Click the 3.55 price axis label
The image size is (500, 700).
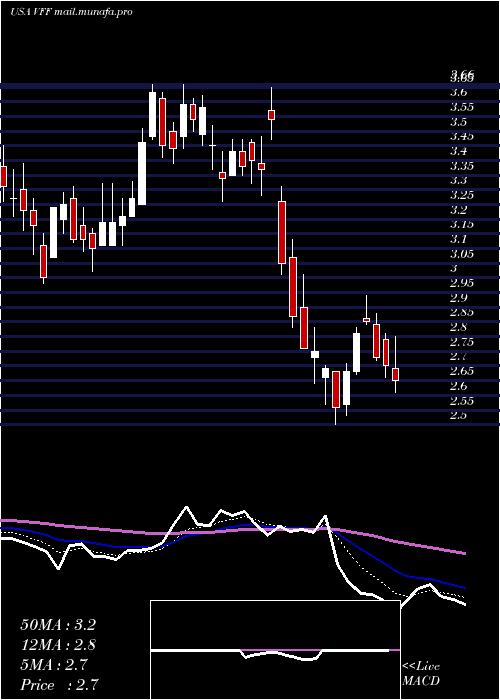click(462, 107)
